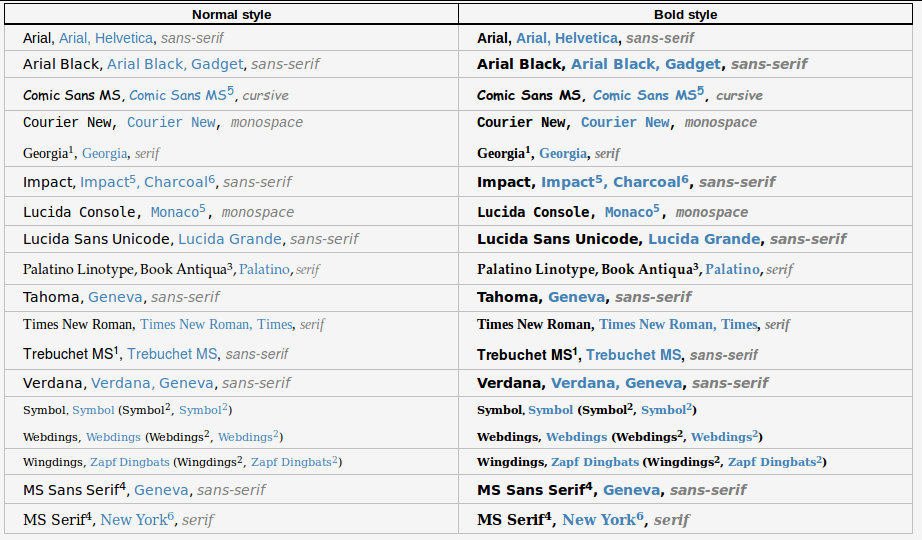The height and width of the screenshot is (540, 922).
Task: Select blue "Verdana, Geneva" in Normal style column
Action: coord(152,383)
